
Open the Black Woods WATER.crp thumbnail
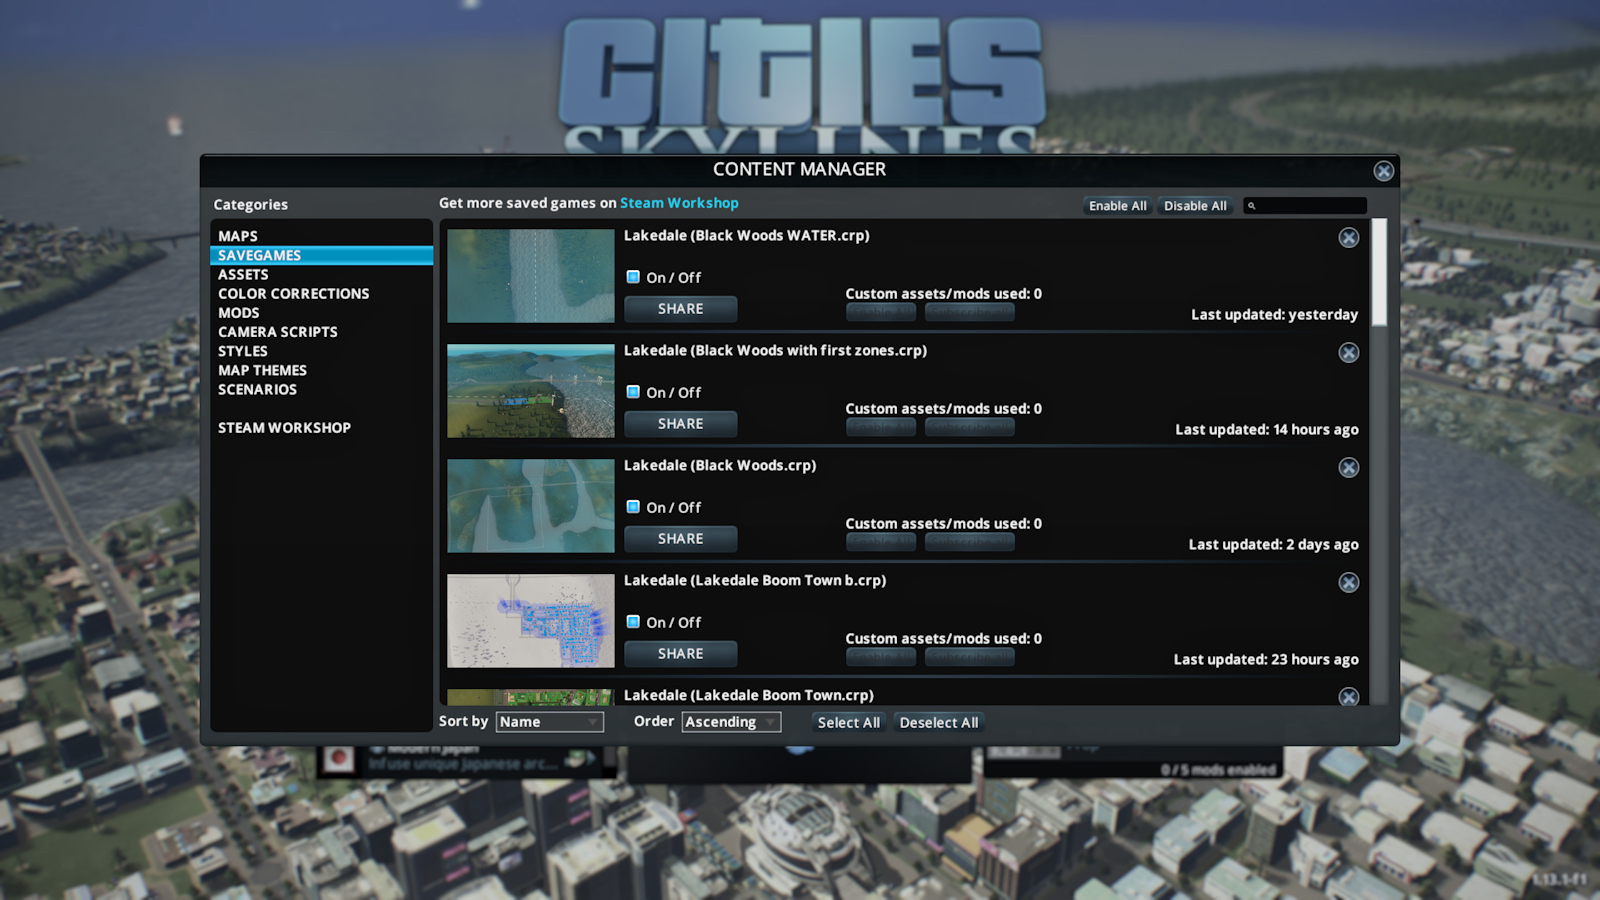coord(531,276)
